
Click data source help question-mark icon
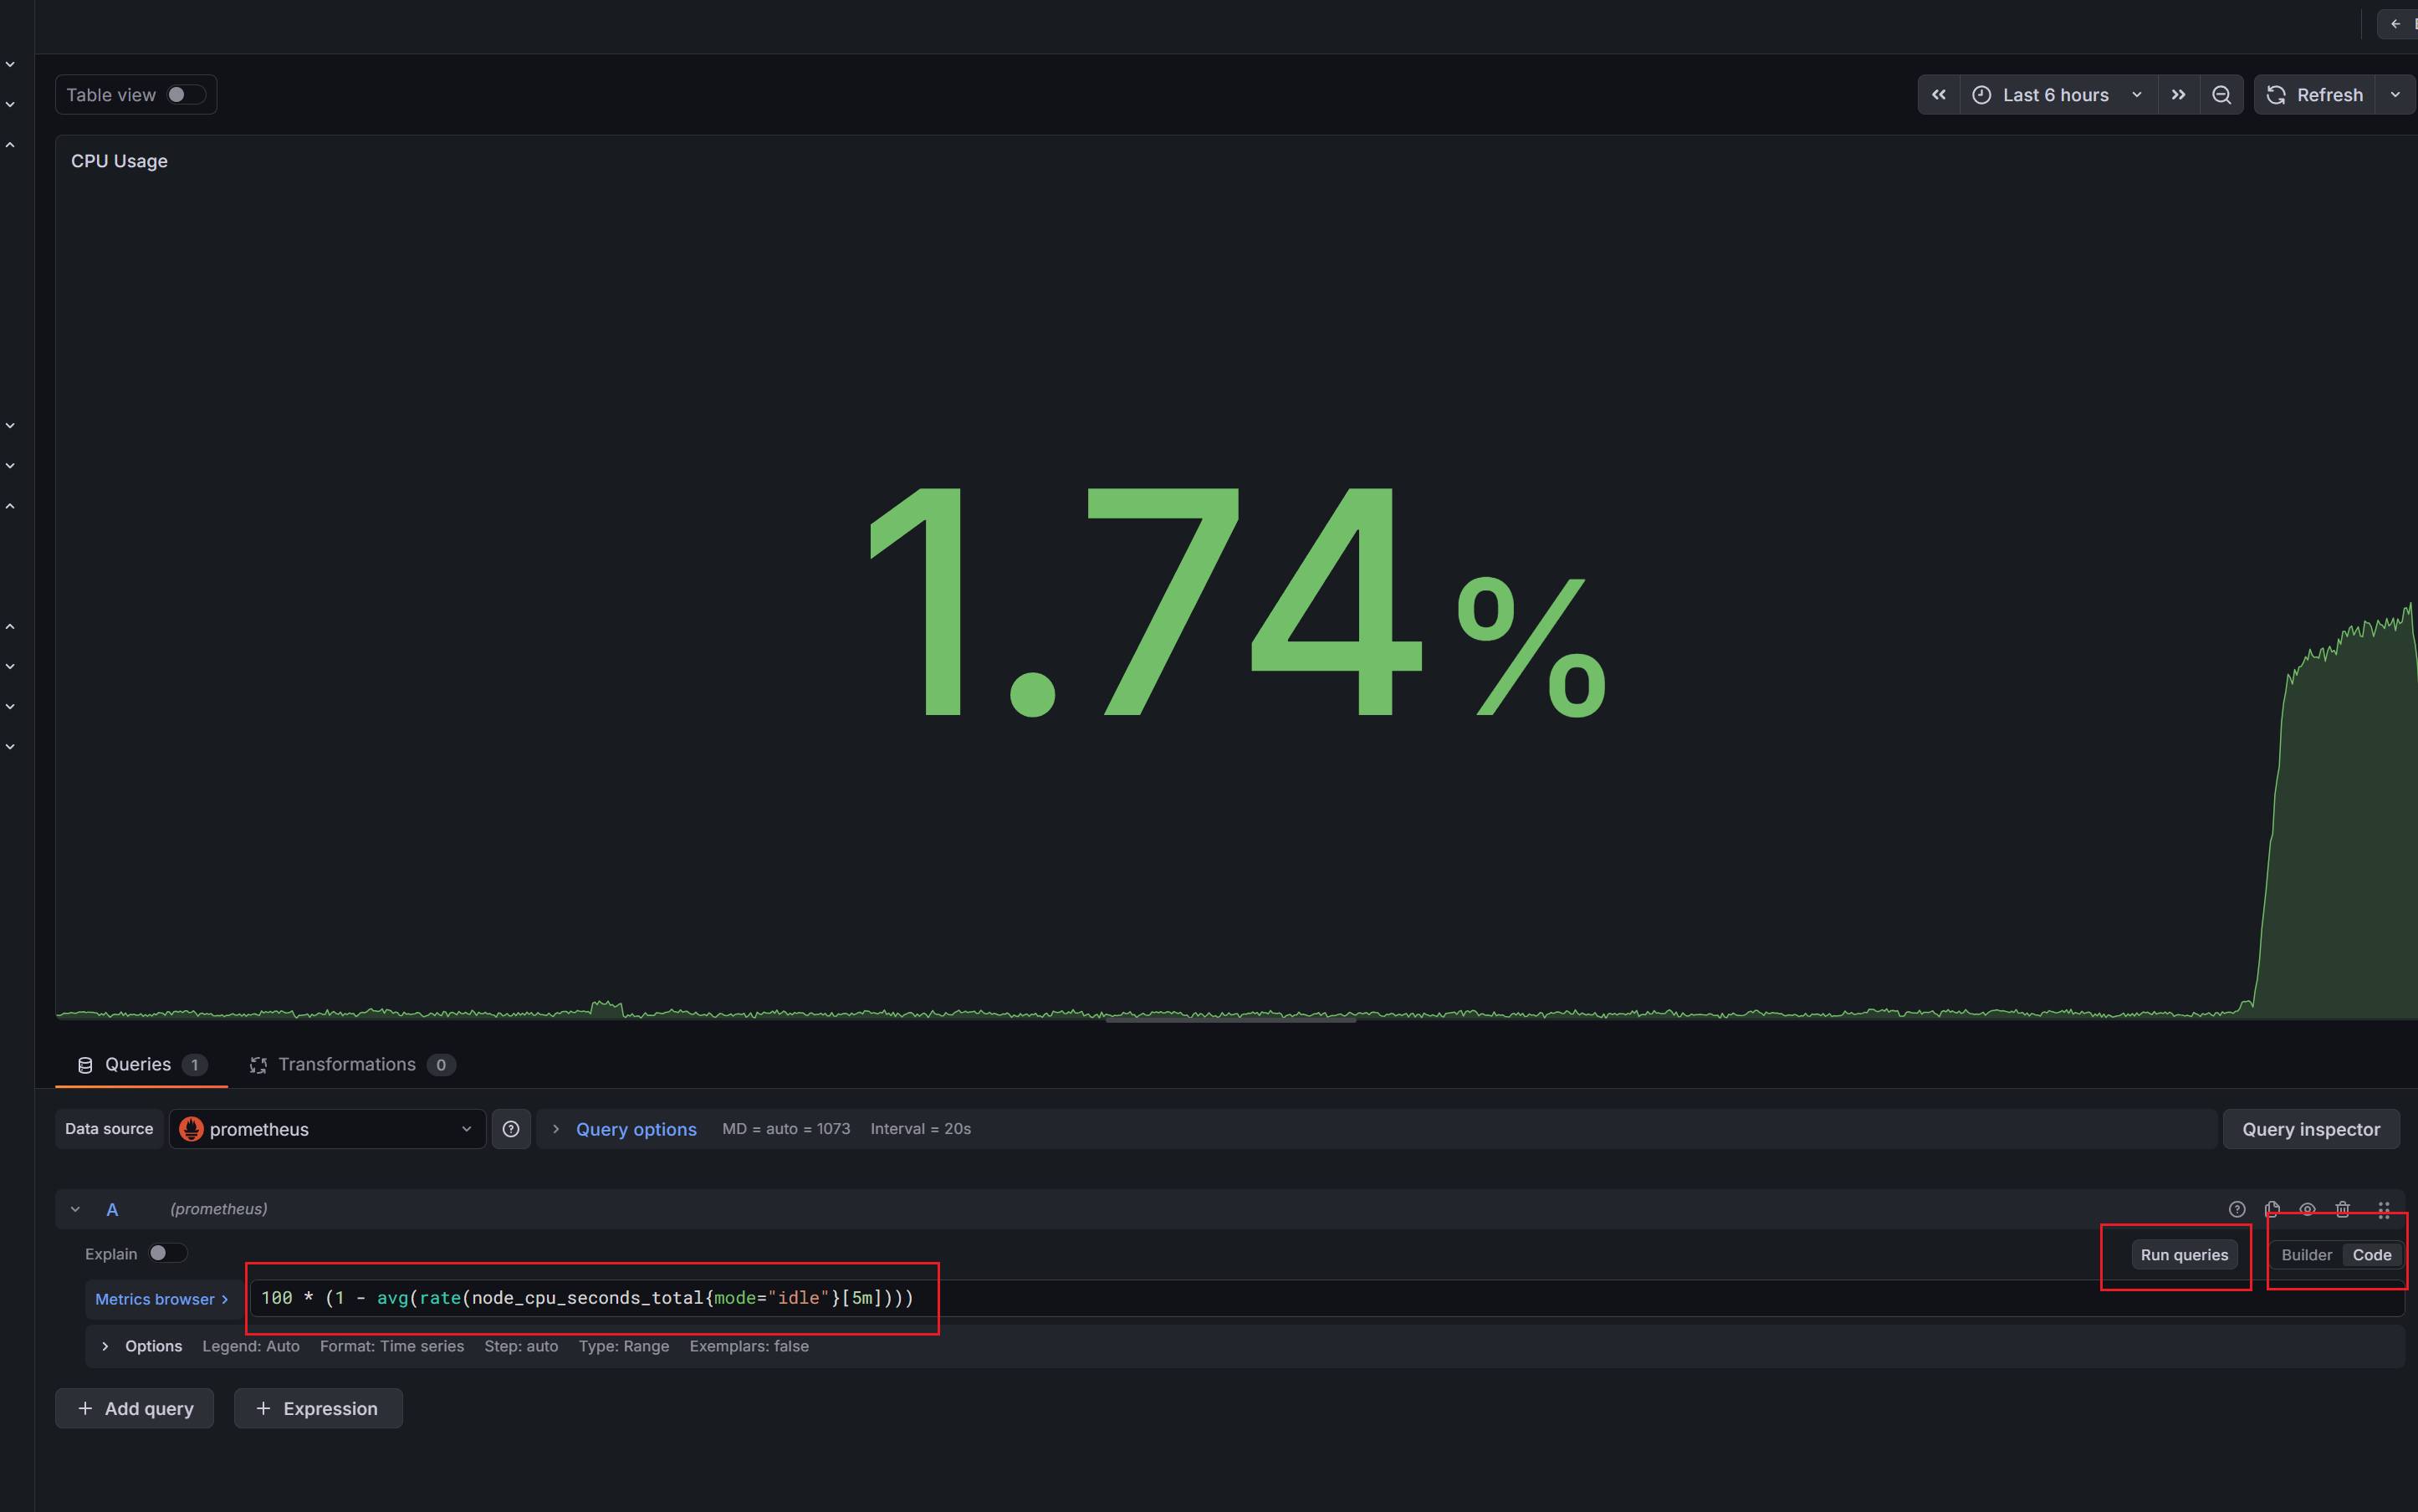(511, 1129)
